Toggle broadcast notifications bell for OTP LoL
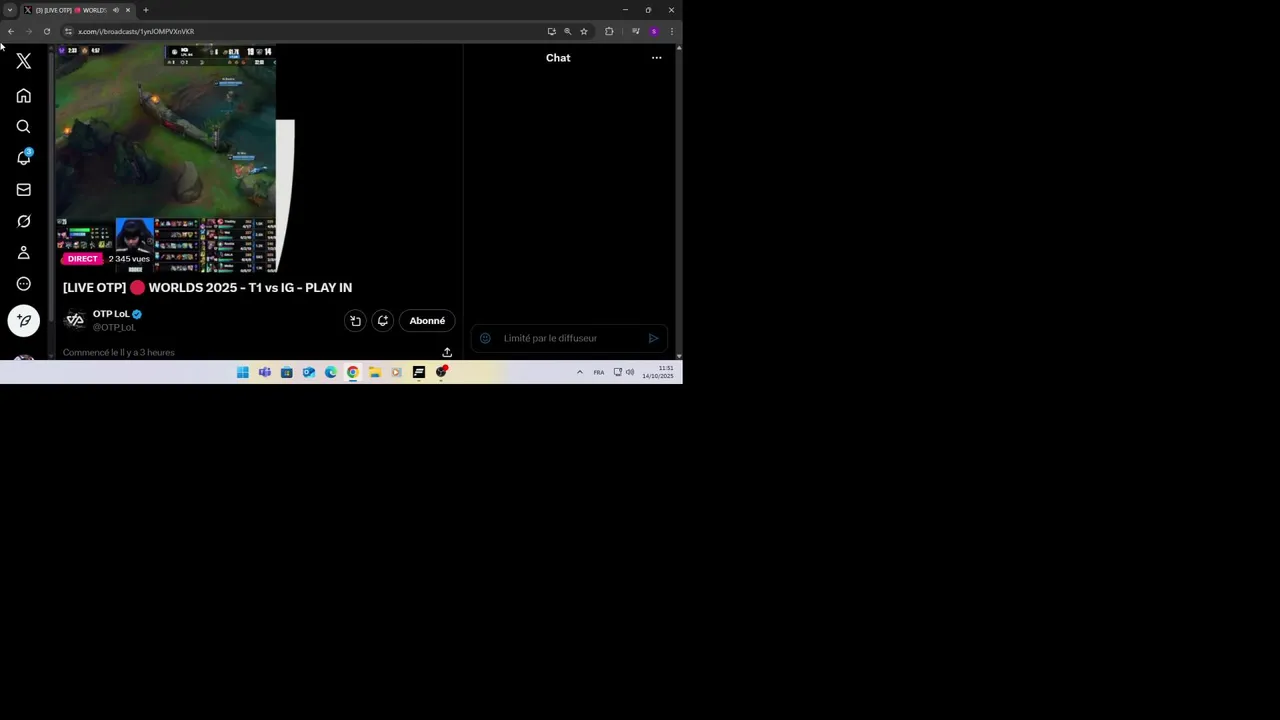The width and height of the screenshot is (1280, 720). click(382, 321)
